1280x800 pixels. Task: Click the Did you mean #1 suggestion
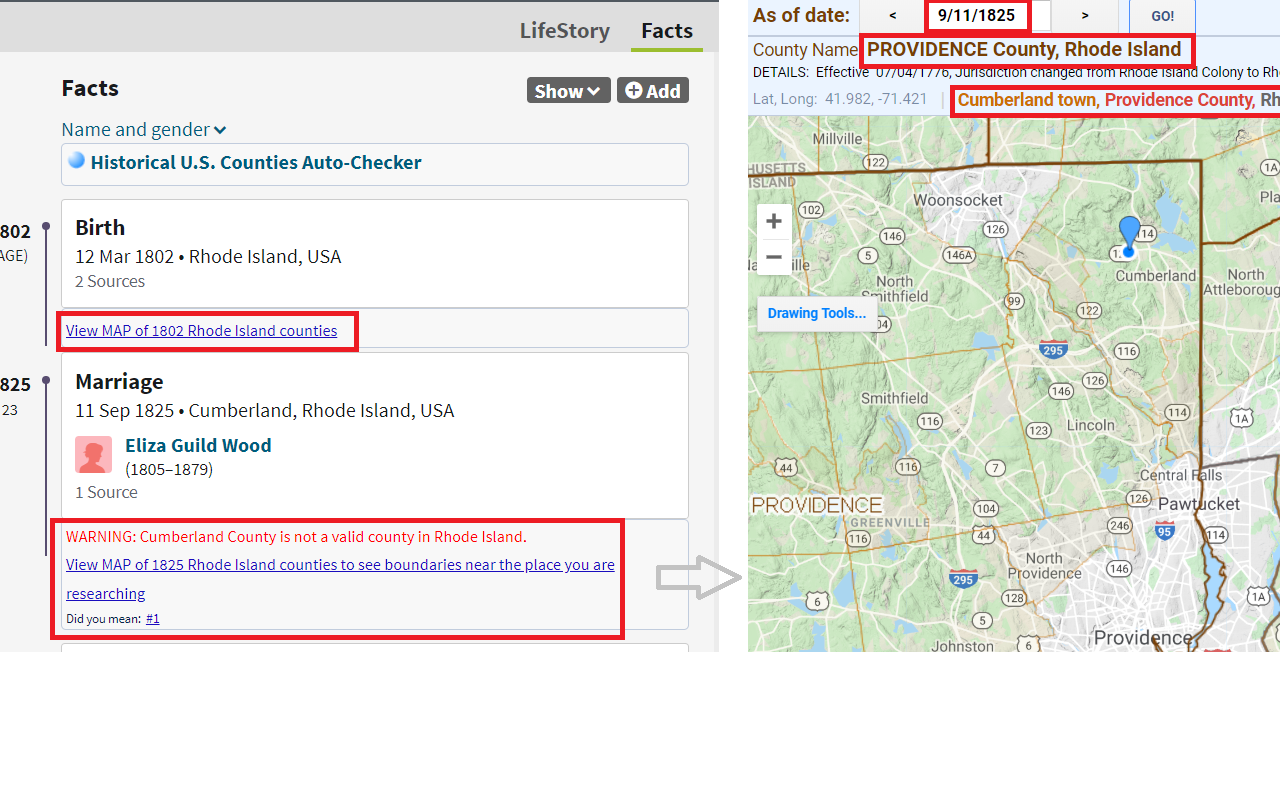[x=152, y=619]
